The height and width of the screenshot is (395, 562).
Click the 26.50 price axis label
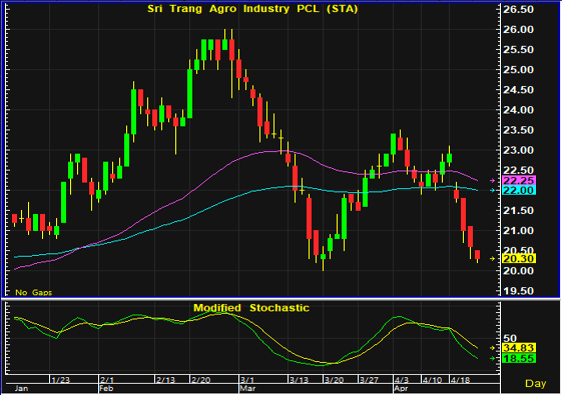coord(518,9)
